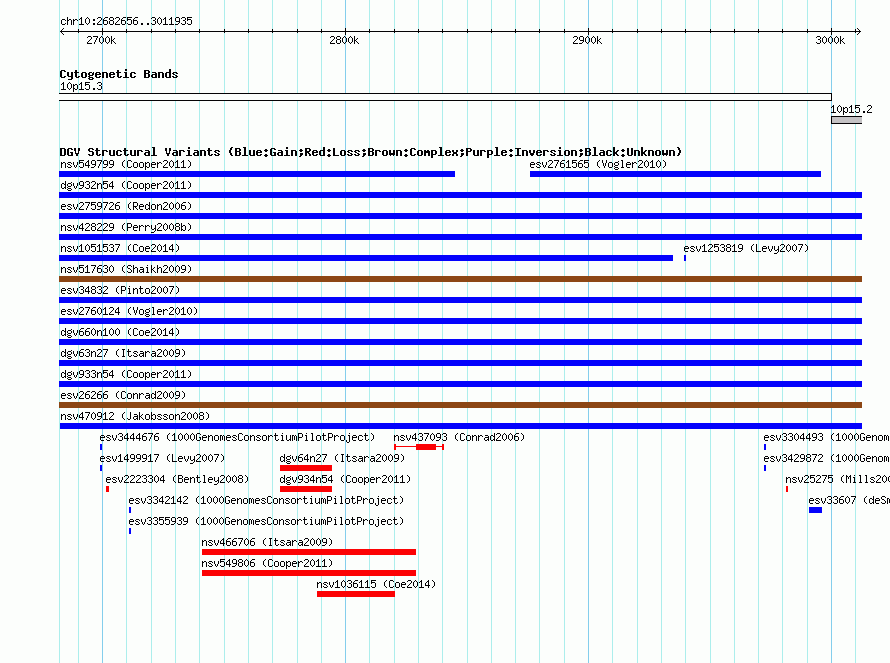Click dgv933n54 (Cooper2011) label
Screen dimensions: 890x663
[126, 374]
